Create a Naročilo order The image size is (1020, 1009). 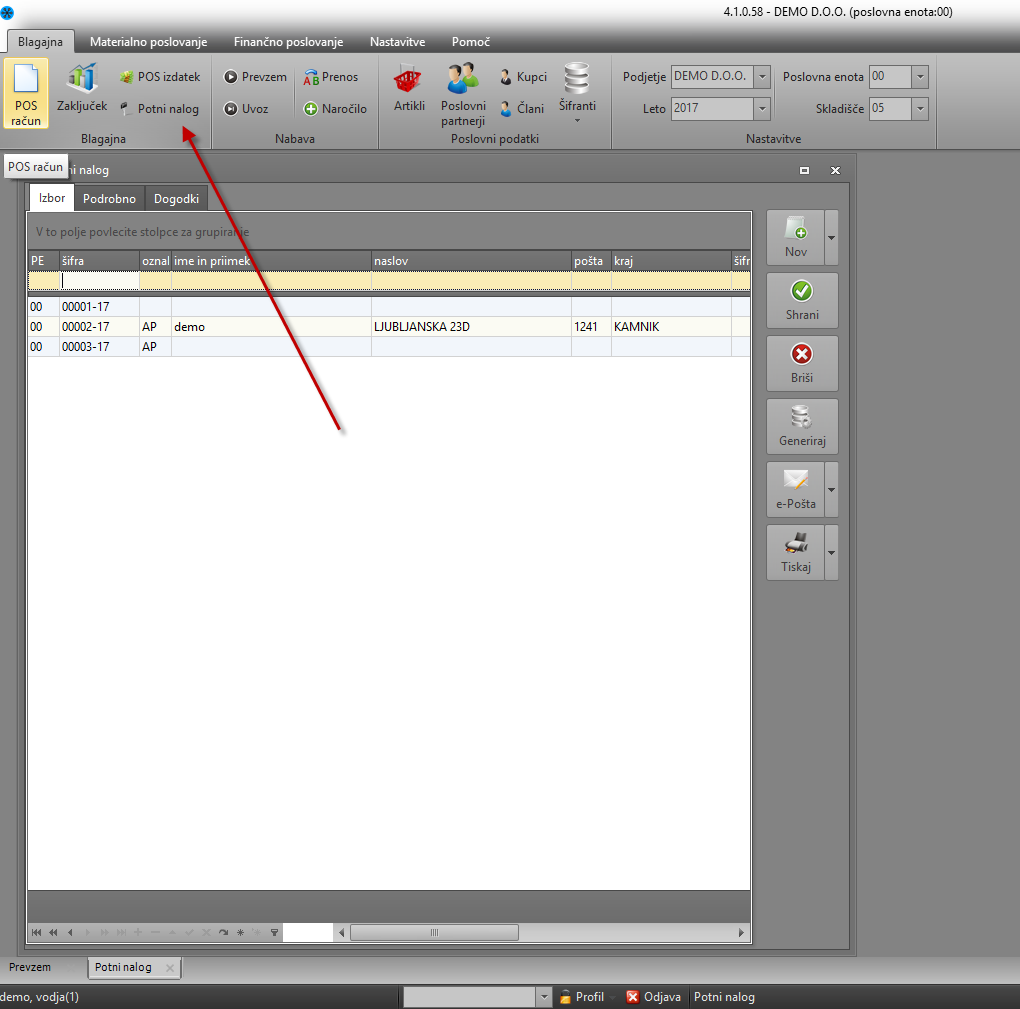(x=336, y=109)
